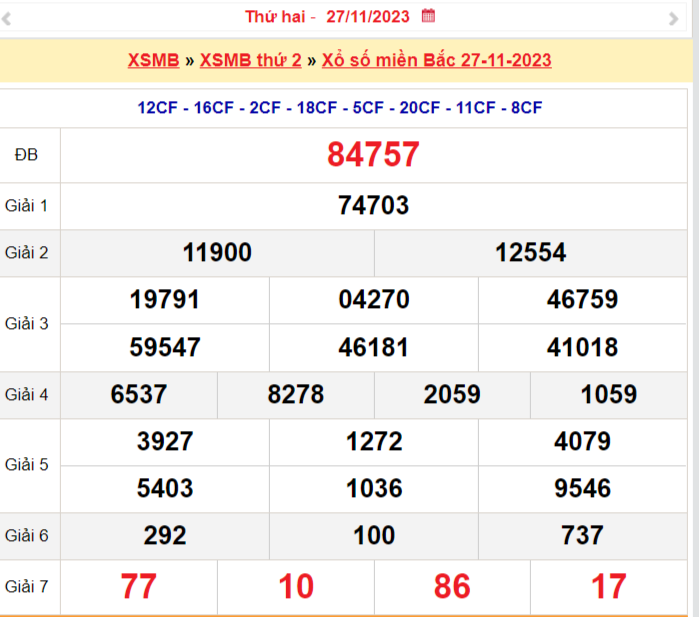Click the date text Thứ hai 27/11/2023
The height and width of the screenshot is (617, 699).
(327, 17)
